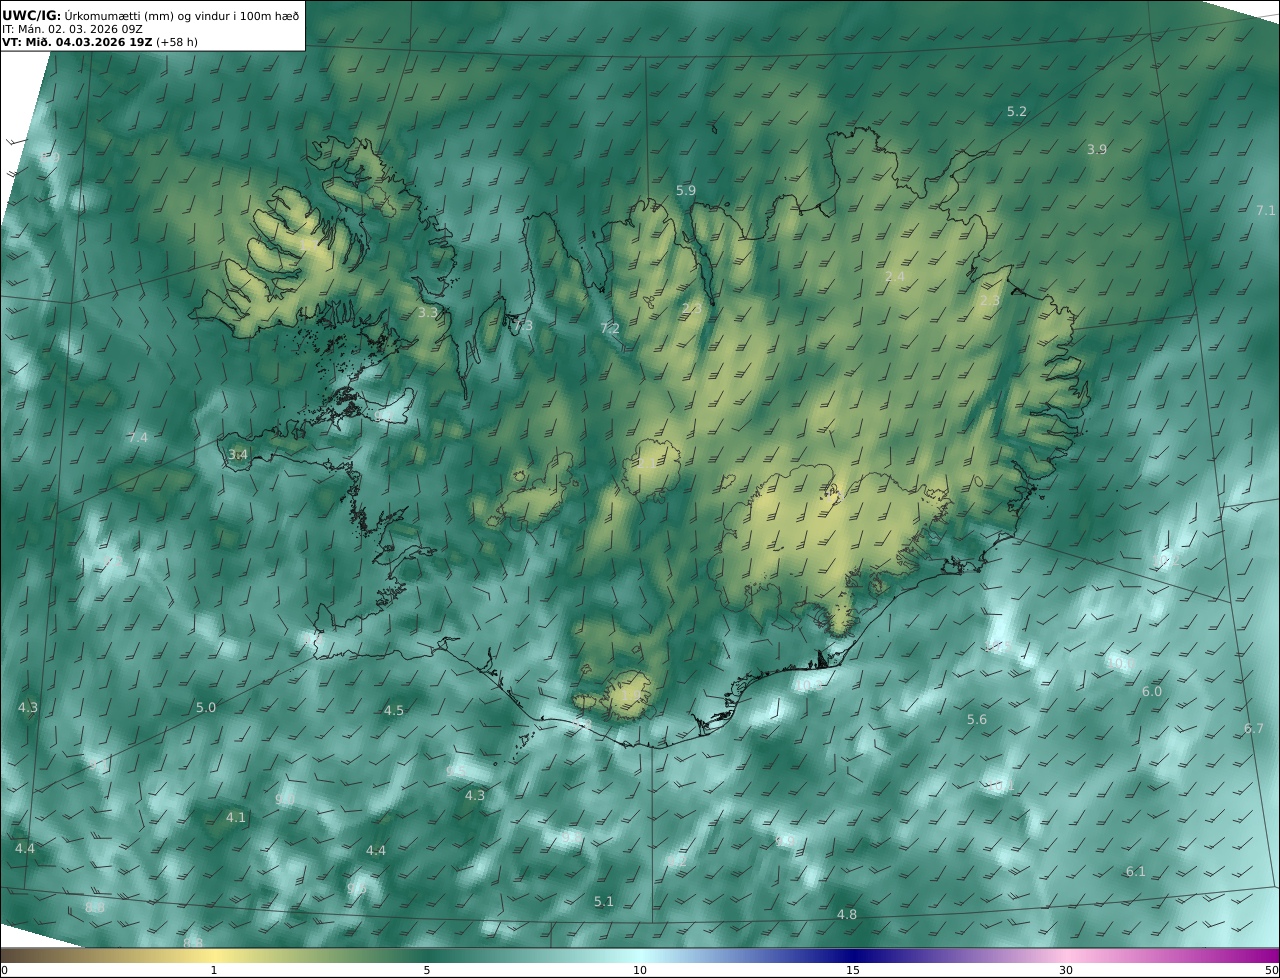Click the colorbar tick label 50
This screenshot has height=978, width=1280.
pyautogui.click(x=1272, y=970)
